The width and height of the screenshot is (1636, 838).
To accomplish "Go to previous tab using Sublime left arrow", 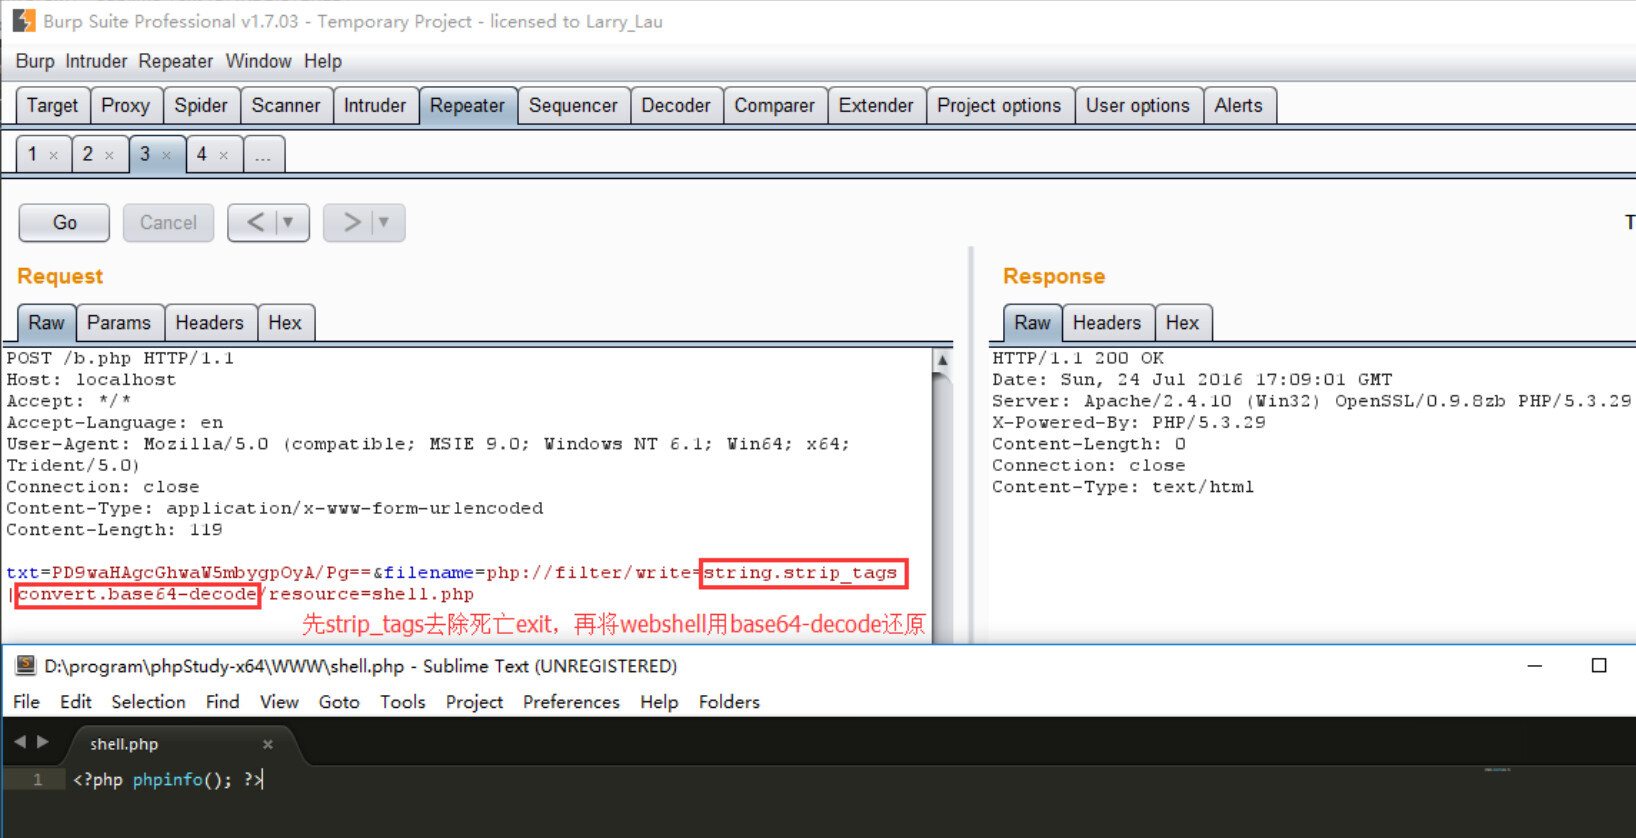I will pos(19,742).
